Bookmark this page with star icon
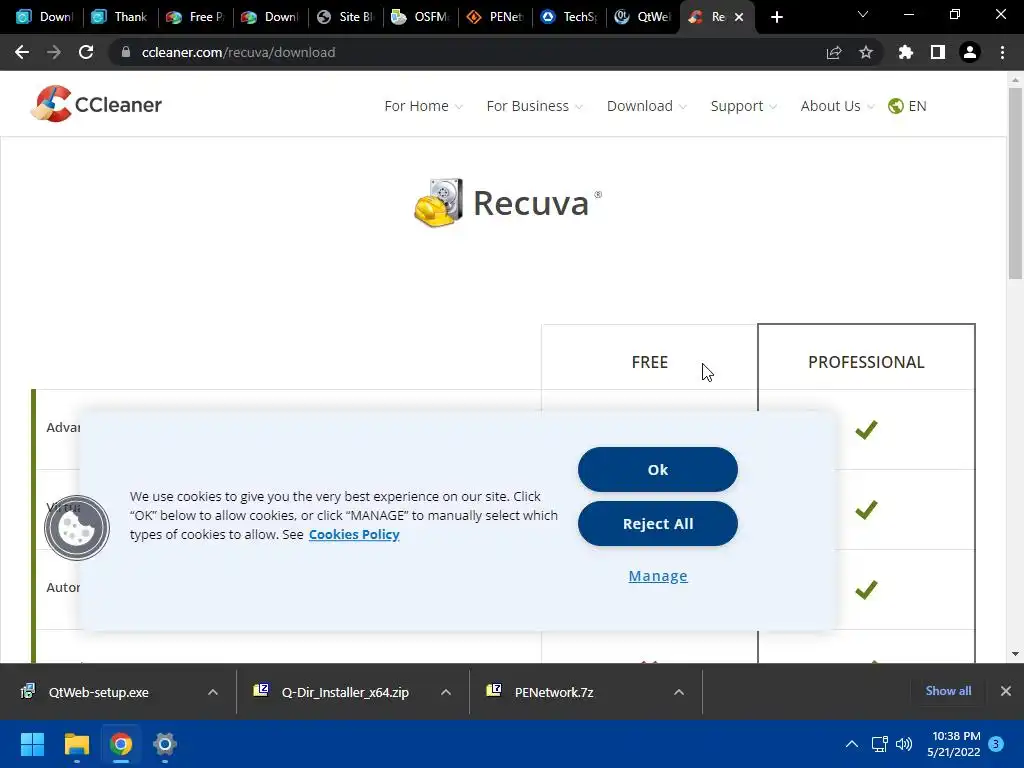 point(866,52)
